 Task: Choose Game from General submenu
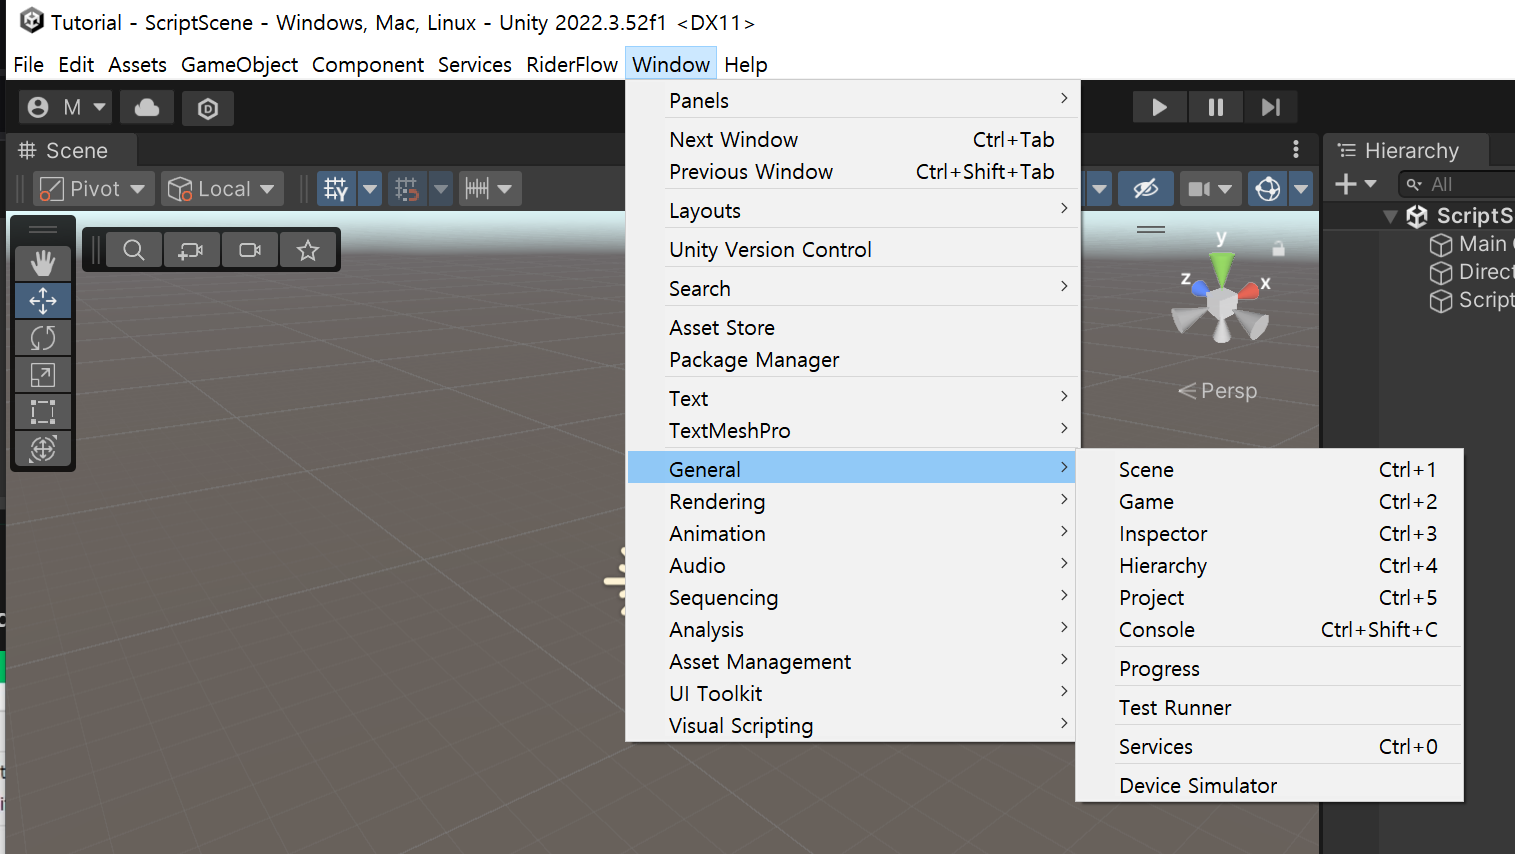1270,502
